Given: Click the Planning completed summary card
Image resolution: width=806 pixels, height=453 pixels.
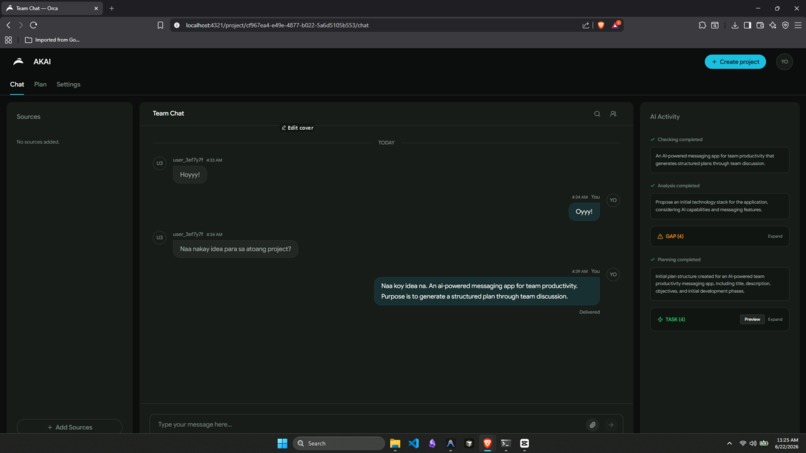Looking at the screenshot, I should [x=719, y=284].
